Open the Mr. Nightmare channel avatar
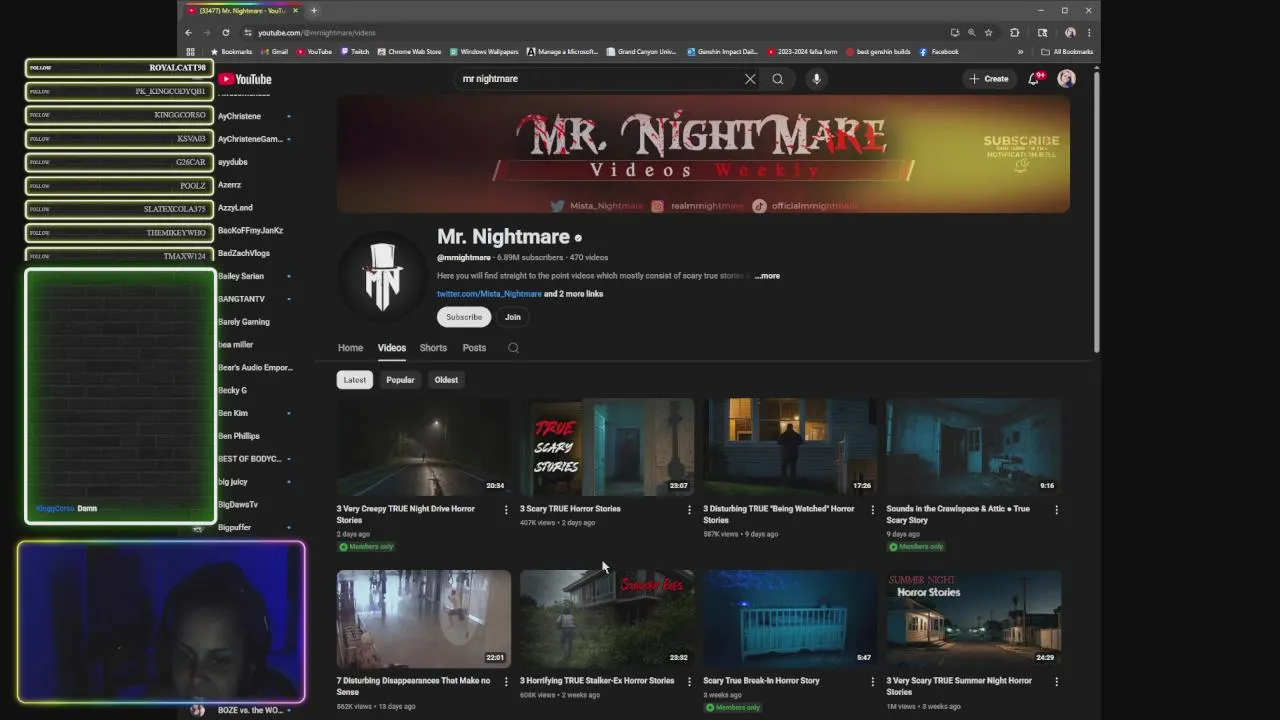The image size is (1280, 720). tap(383, 276)
